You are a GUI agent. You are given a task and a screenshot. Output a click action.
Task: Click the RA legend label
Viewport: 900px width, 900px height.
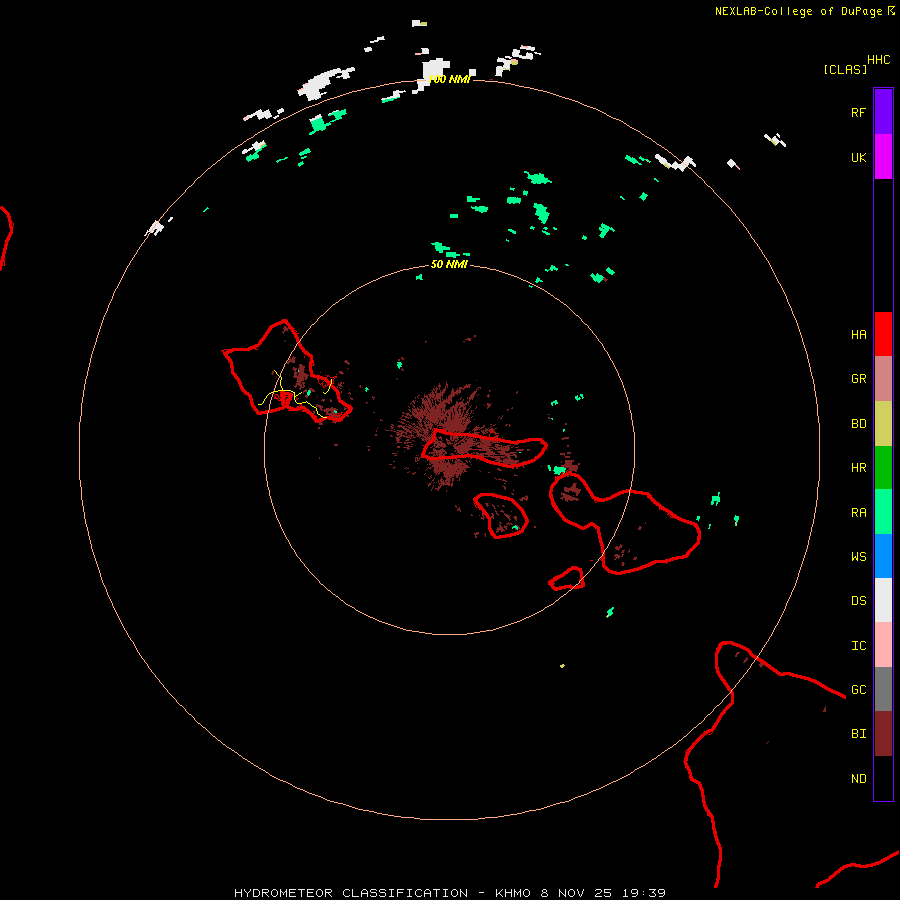(x=858, y=513)
